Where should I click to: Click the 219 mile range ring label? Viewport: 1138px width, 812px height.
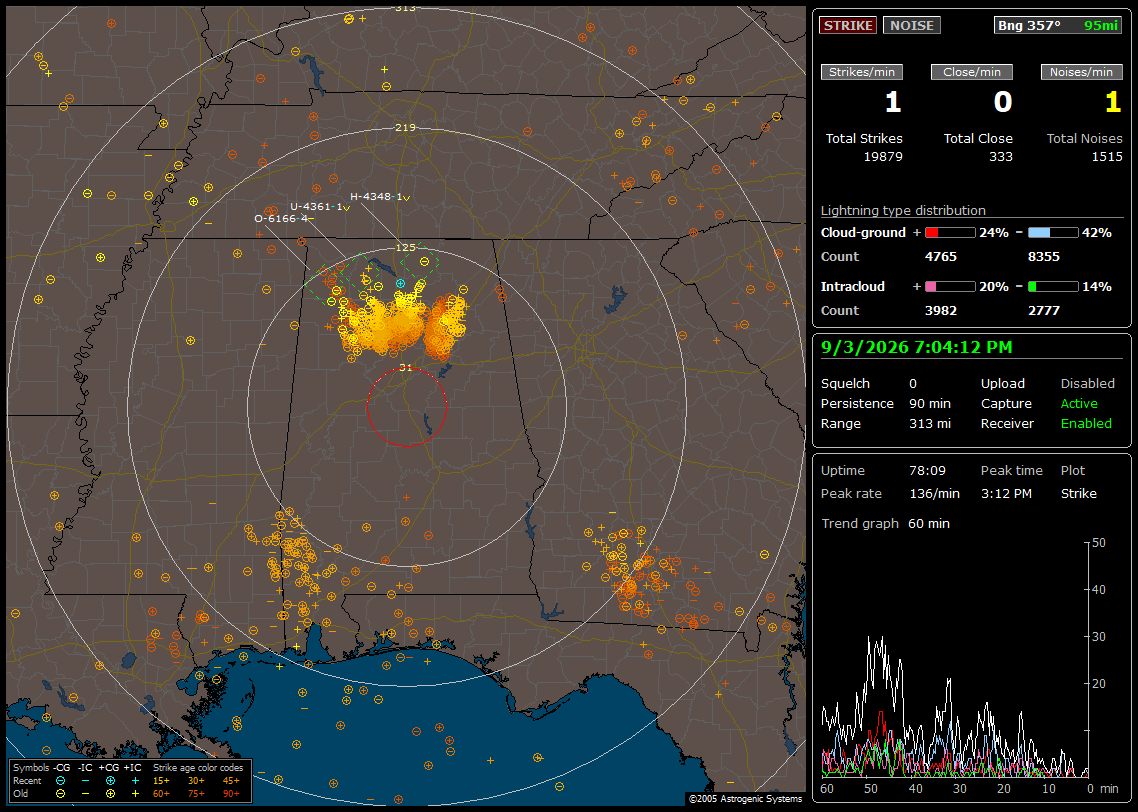tap(406, 127)
